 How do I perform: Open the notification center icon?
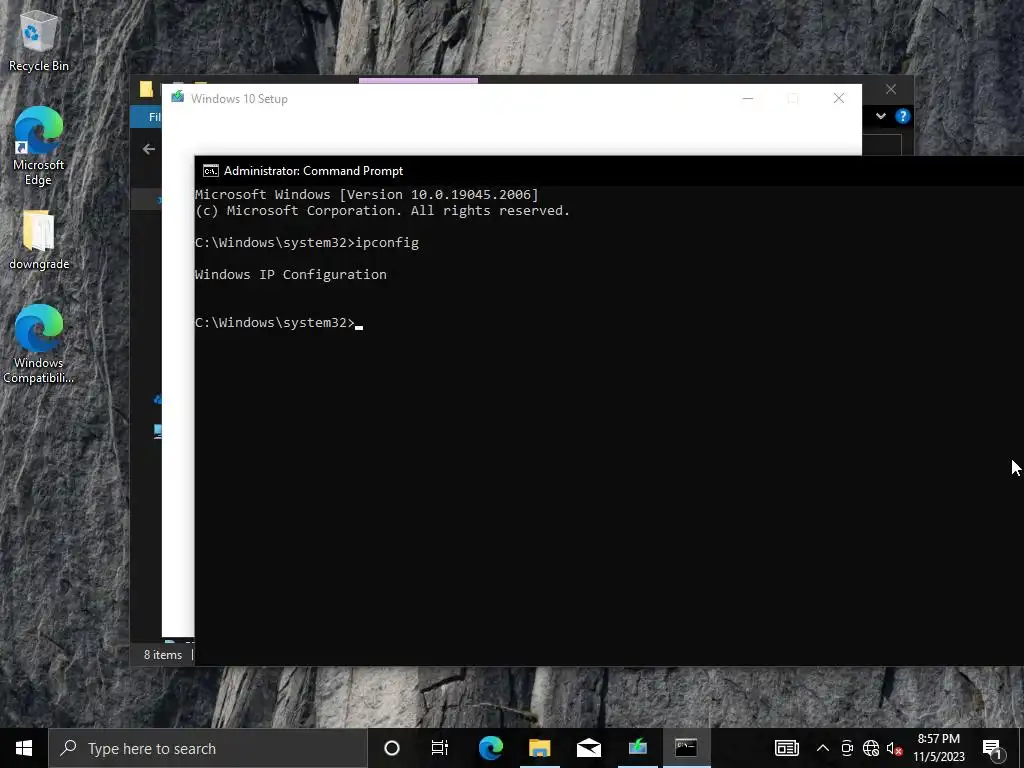(x=992, y=748)
